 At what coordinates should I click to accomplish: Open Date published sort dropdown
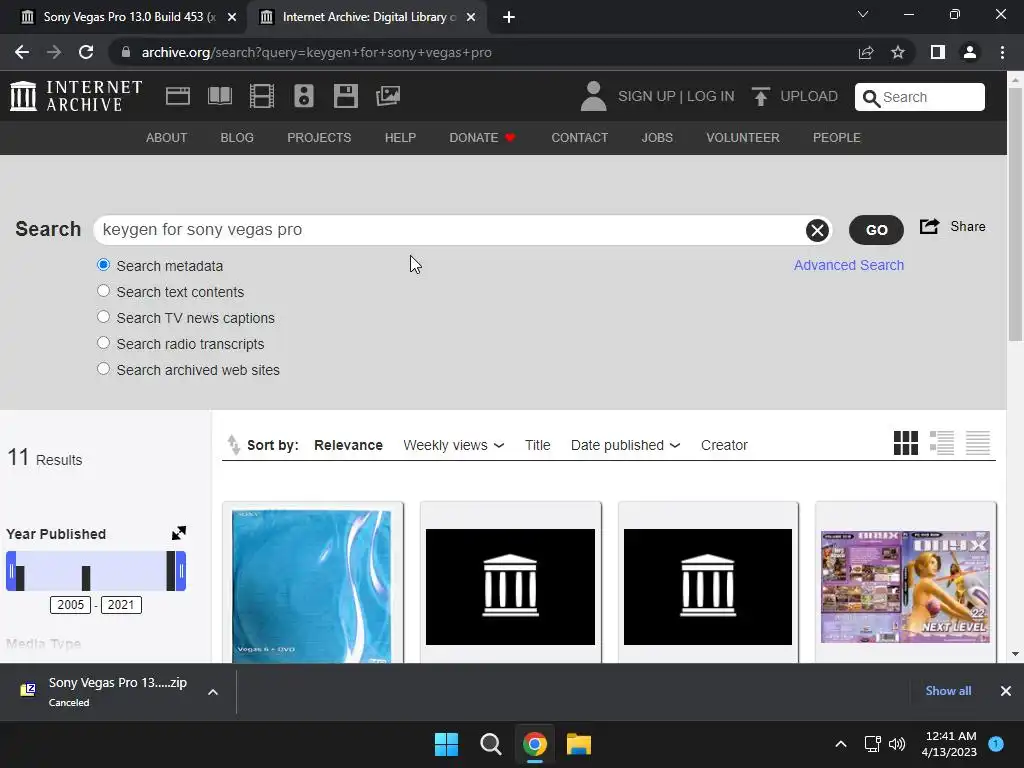pos(625,445)
